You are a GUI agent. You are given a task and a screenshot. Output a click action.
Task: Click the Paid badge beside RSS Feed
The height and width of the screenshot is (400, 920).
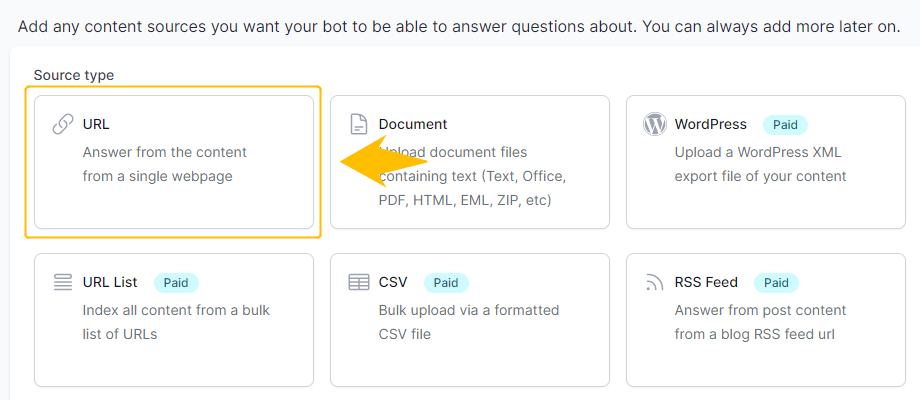pos(776,283)
